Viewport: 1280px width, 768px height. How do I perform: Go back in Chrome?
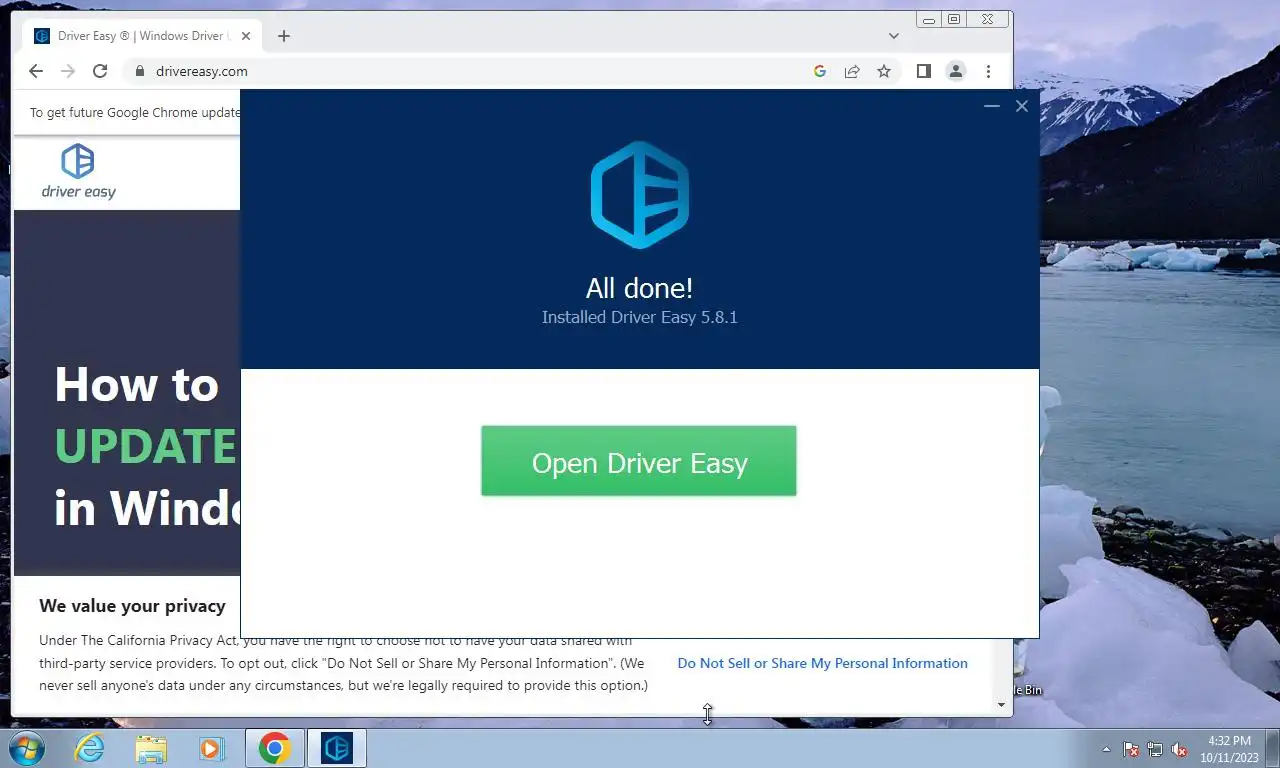coord(36,71)
